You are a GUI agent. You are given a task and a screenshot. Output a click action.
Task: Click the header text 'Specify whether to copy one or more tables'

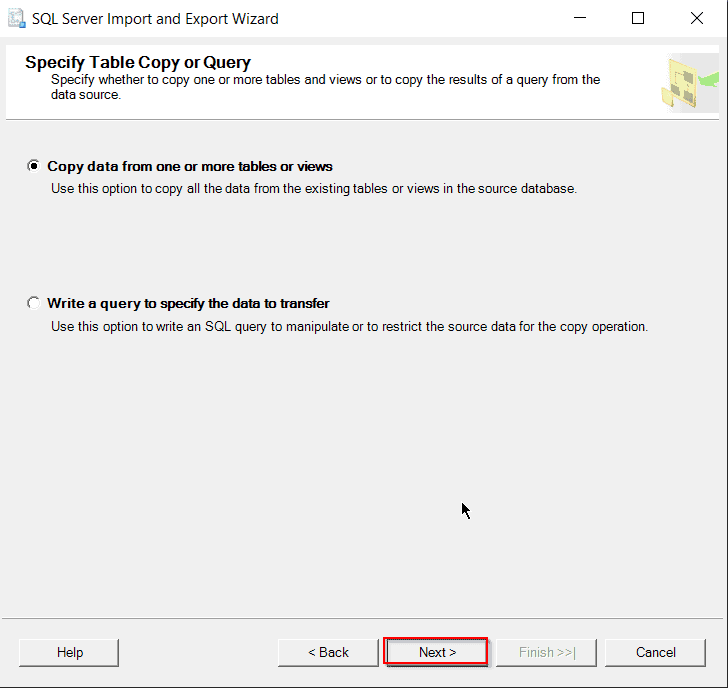pos(325,87)
